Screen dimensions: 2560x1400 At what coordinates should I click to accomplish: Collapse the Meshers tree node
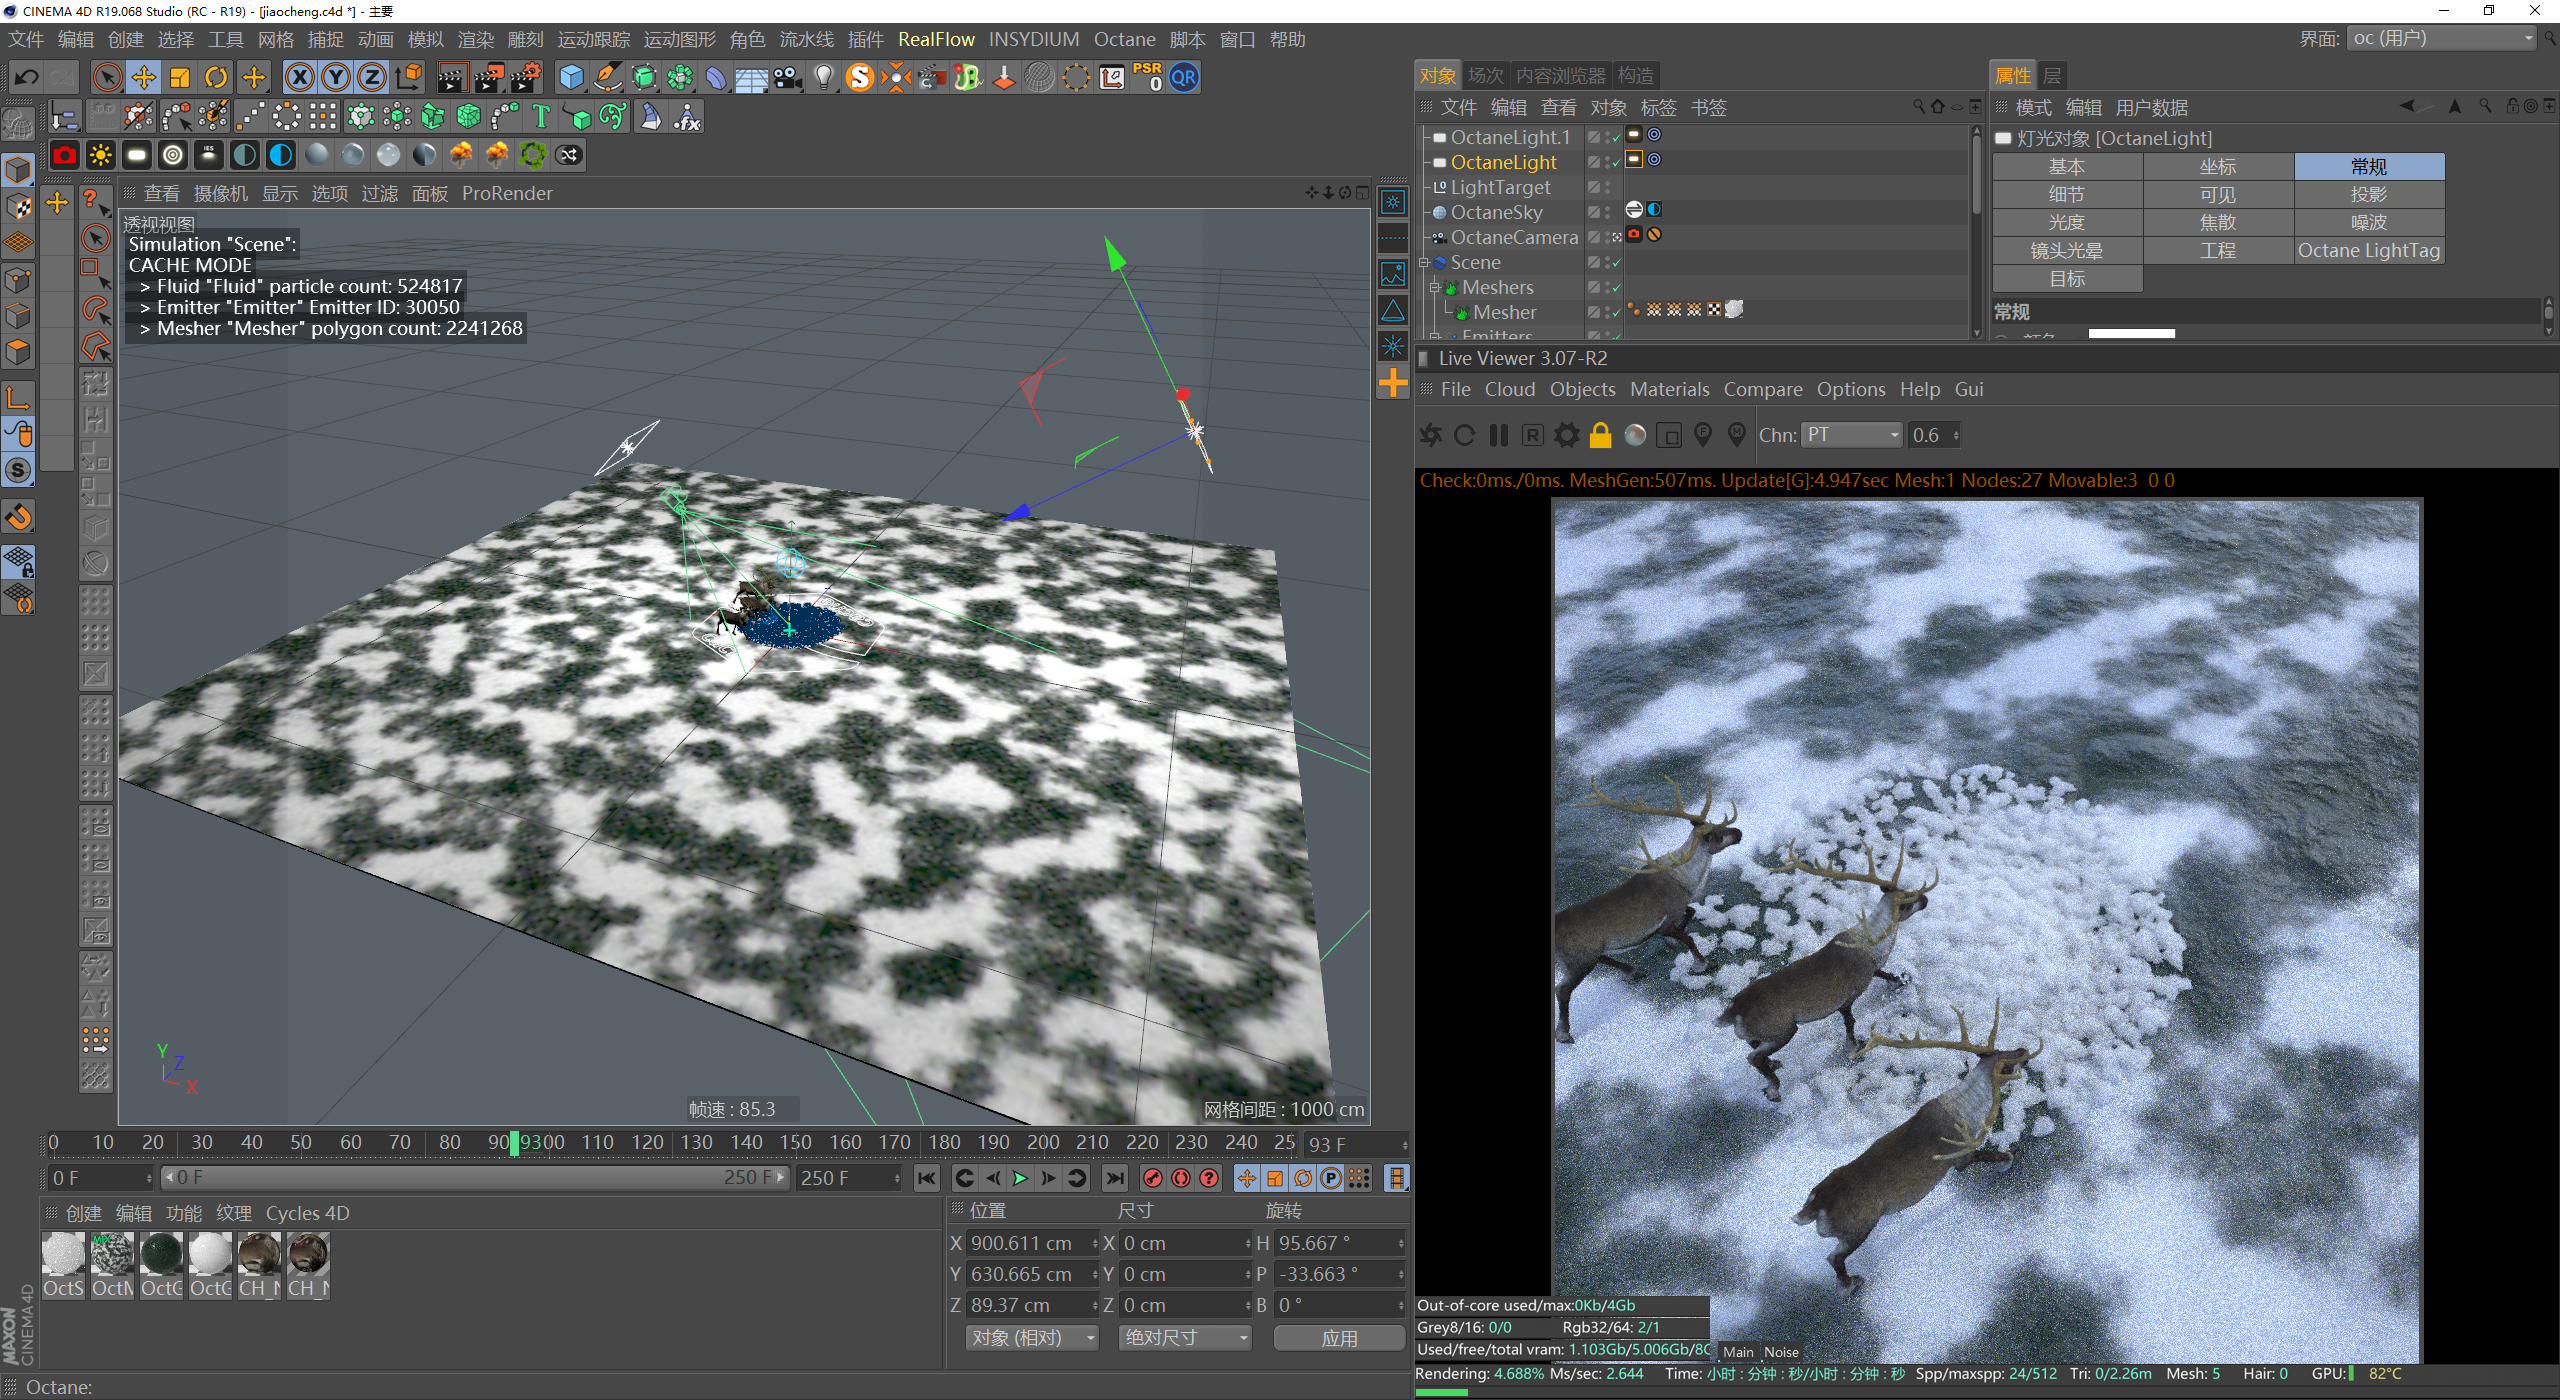(1434, 288)
